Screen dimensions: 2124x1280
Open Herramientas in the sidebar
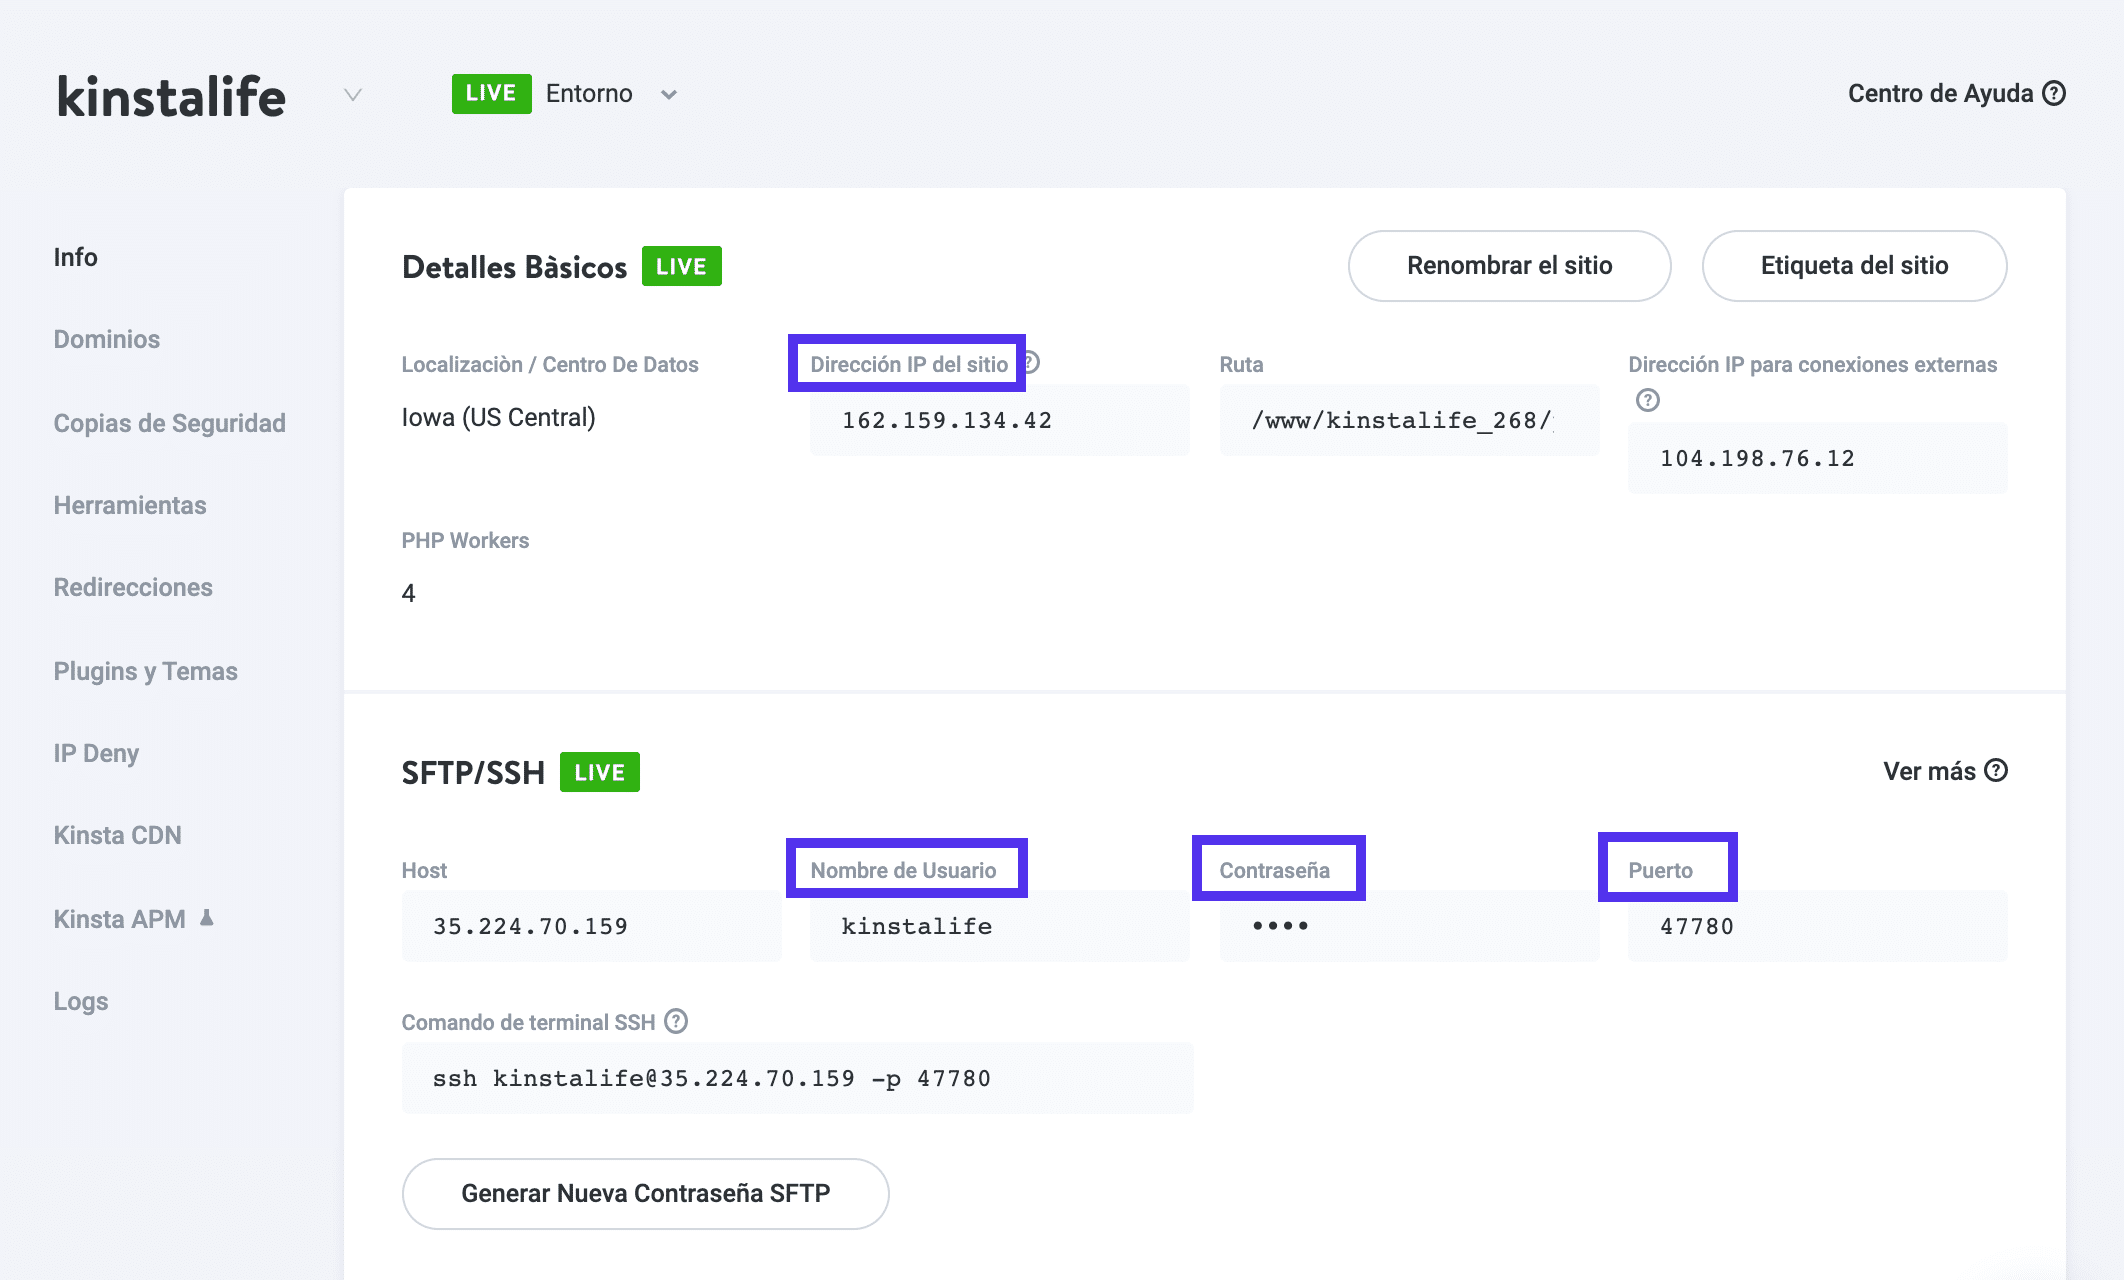(x=130, y=506)
